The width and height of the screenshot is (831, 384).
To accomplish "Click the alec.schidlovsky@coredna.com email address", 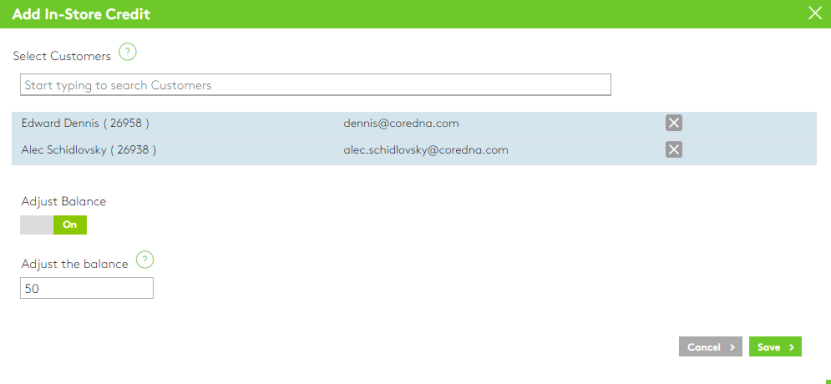I will pos(426,150).
